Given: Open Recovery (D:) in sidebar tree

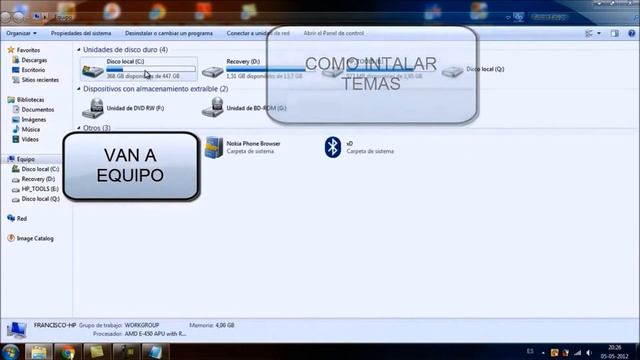Looking at the screenshot, I should tap(38, 179).
